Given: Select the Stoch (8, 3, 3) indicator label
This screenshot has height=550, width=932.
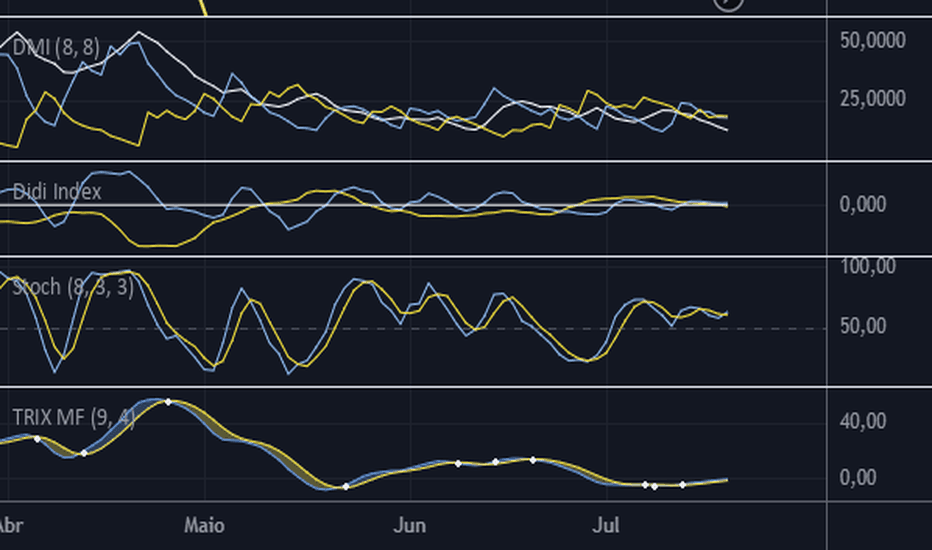Looking at the screenshot, I should [x=73, y=287].
